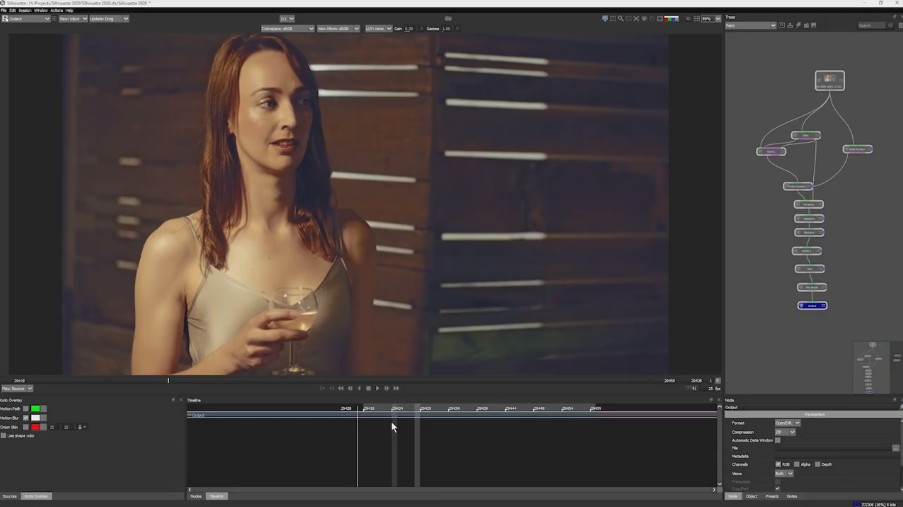Open the Format OpenEXR dropdown
Viewport: 903px width, 507px height.
[x=787, y=423]
